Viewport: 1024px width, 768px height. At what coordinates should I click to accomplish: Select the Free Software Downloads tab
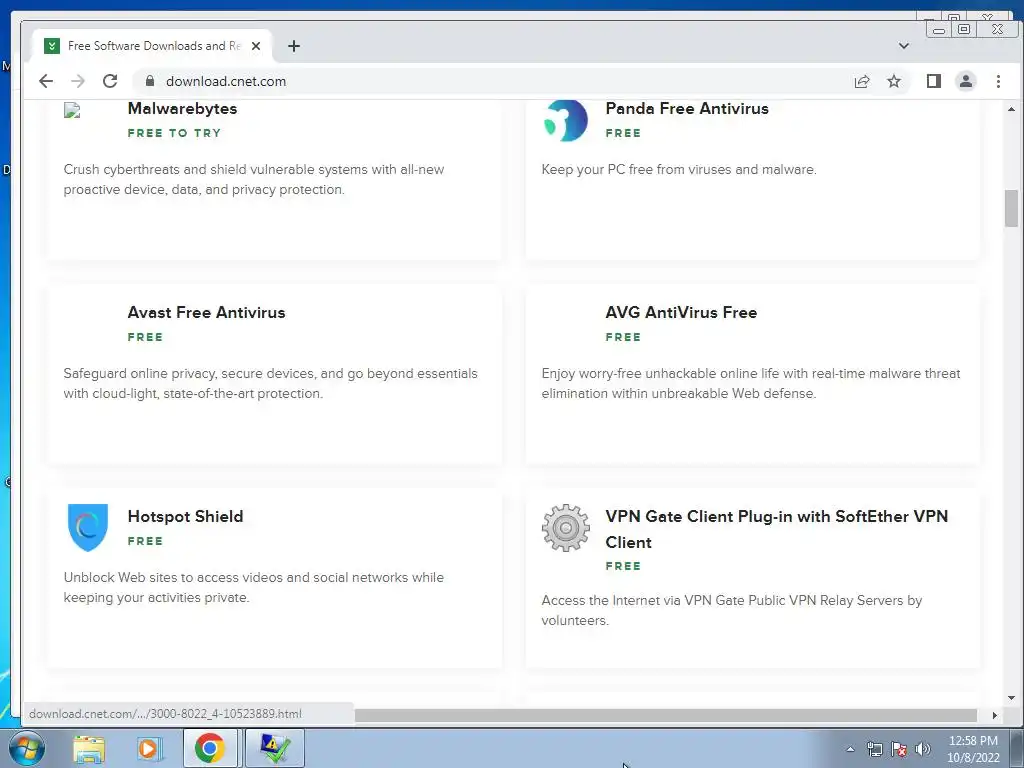point(154,46)
